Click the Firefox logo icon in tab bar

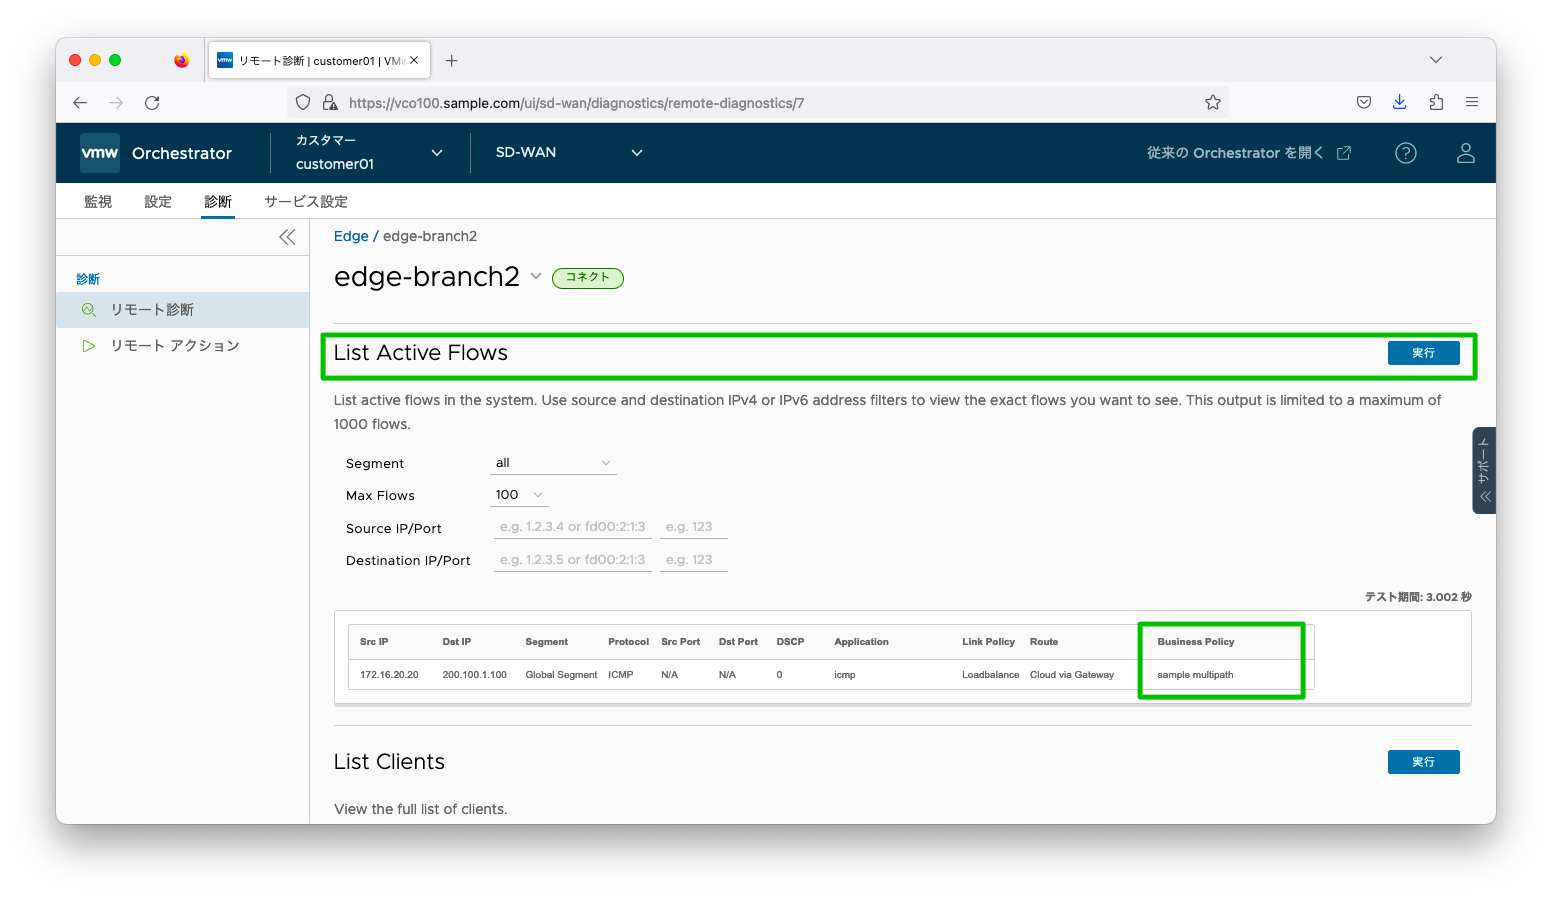[x=181, y=60]
